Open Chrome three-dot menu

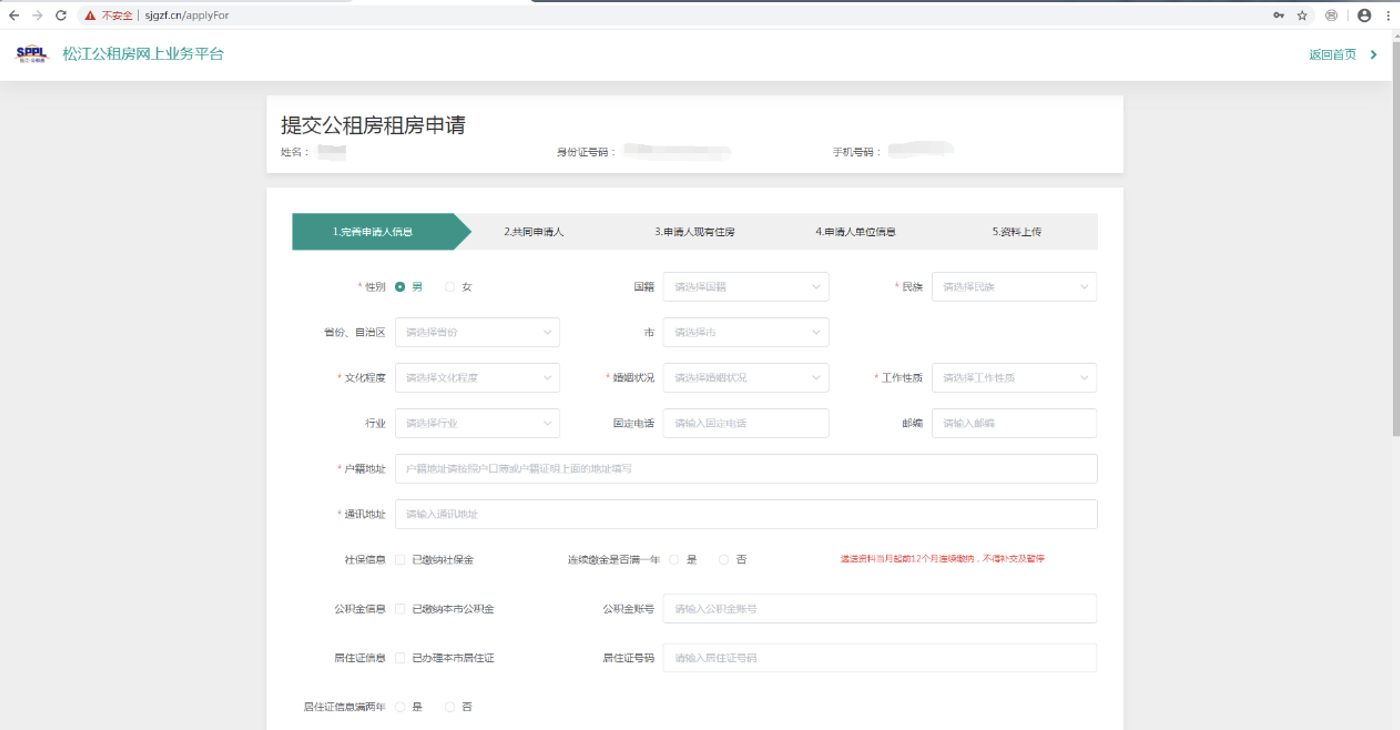point(1388,16)
